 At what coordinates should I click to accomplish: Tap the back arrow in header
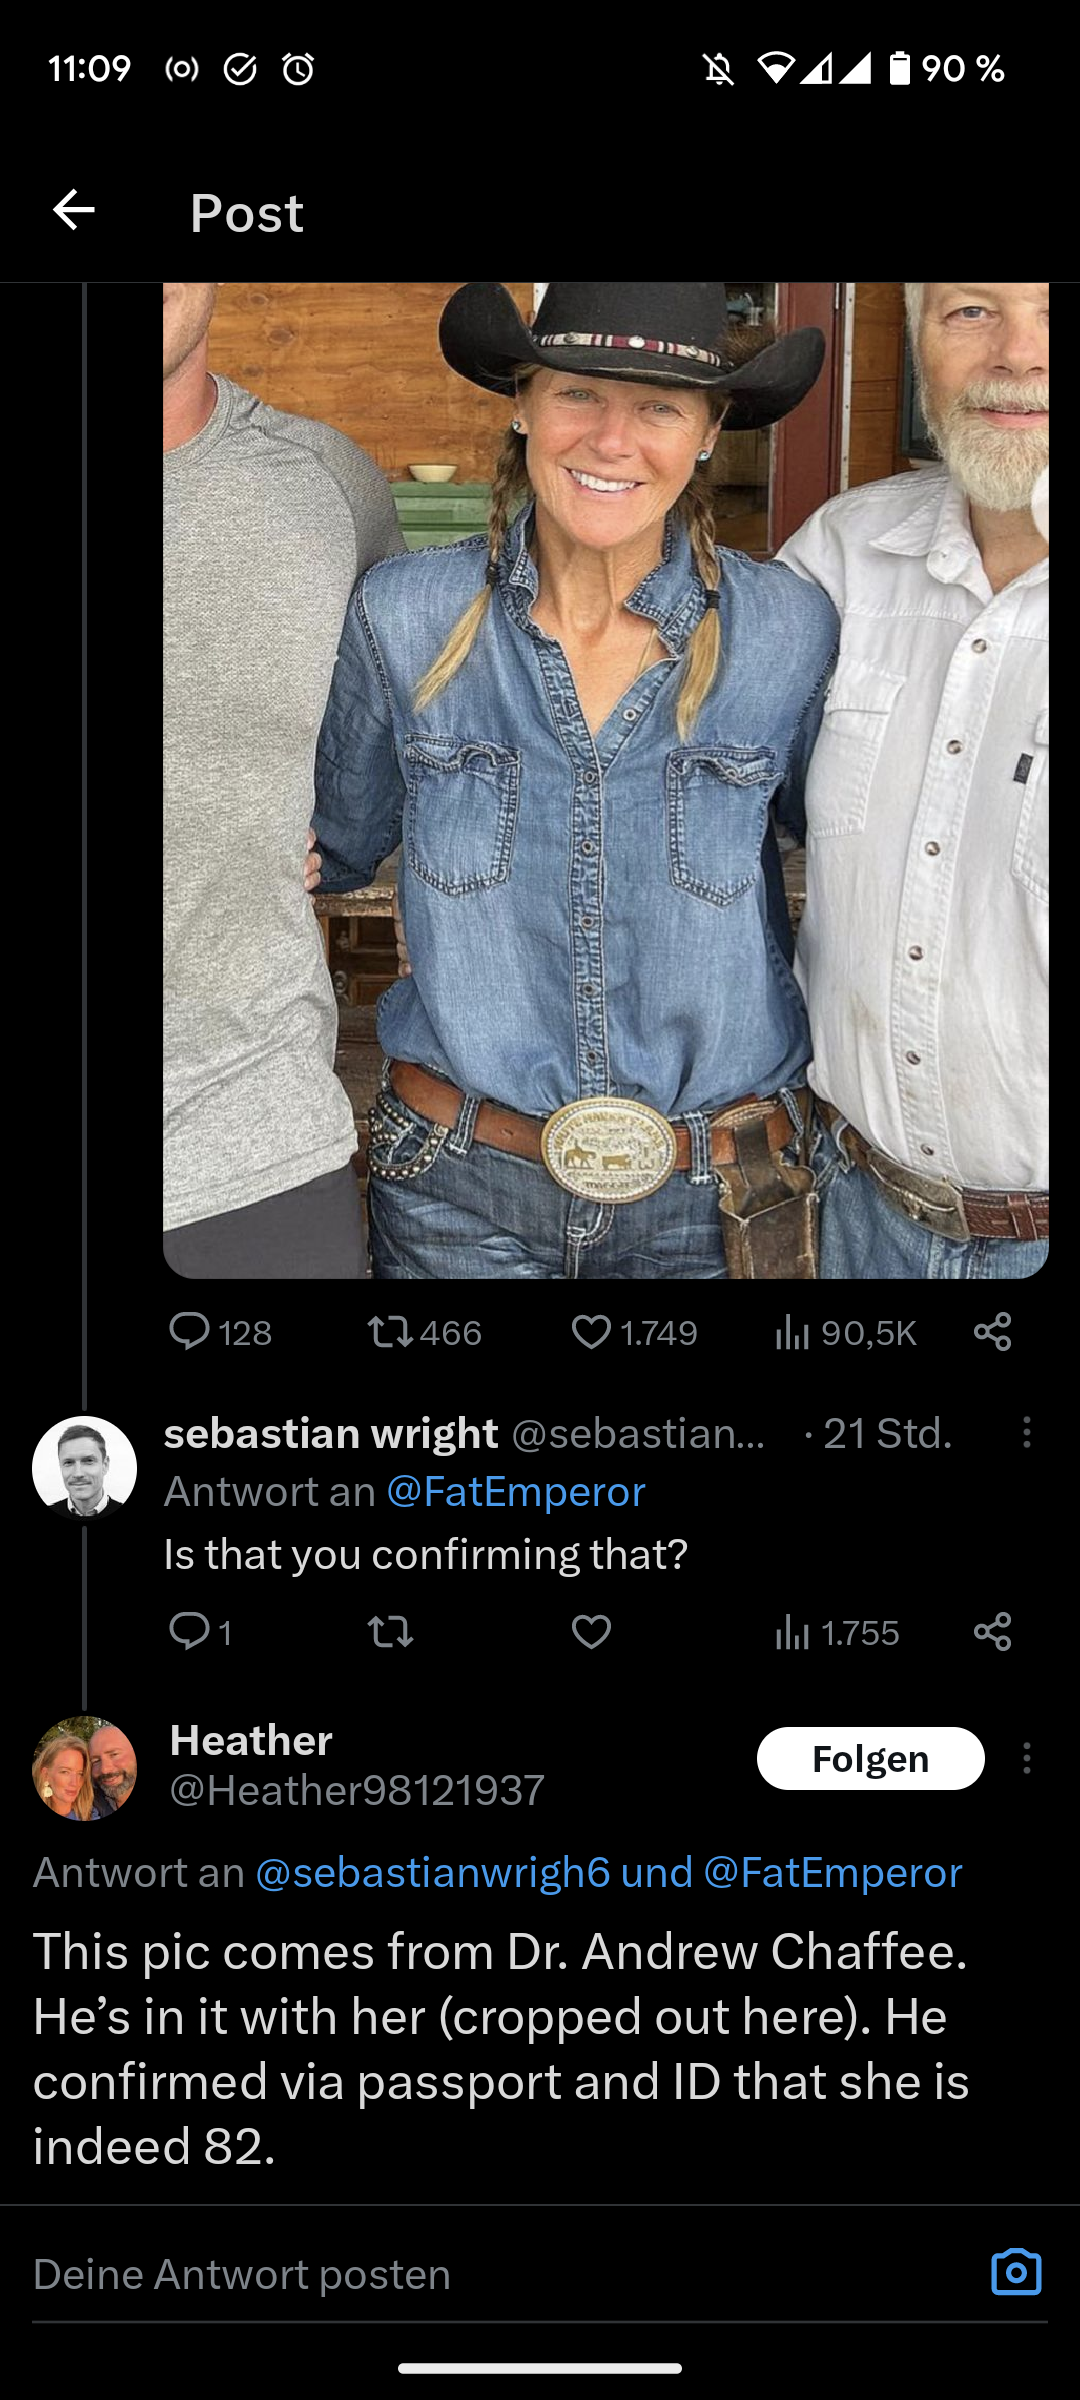(x=74, y=211)
